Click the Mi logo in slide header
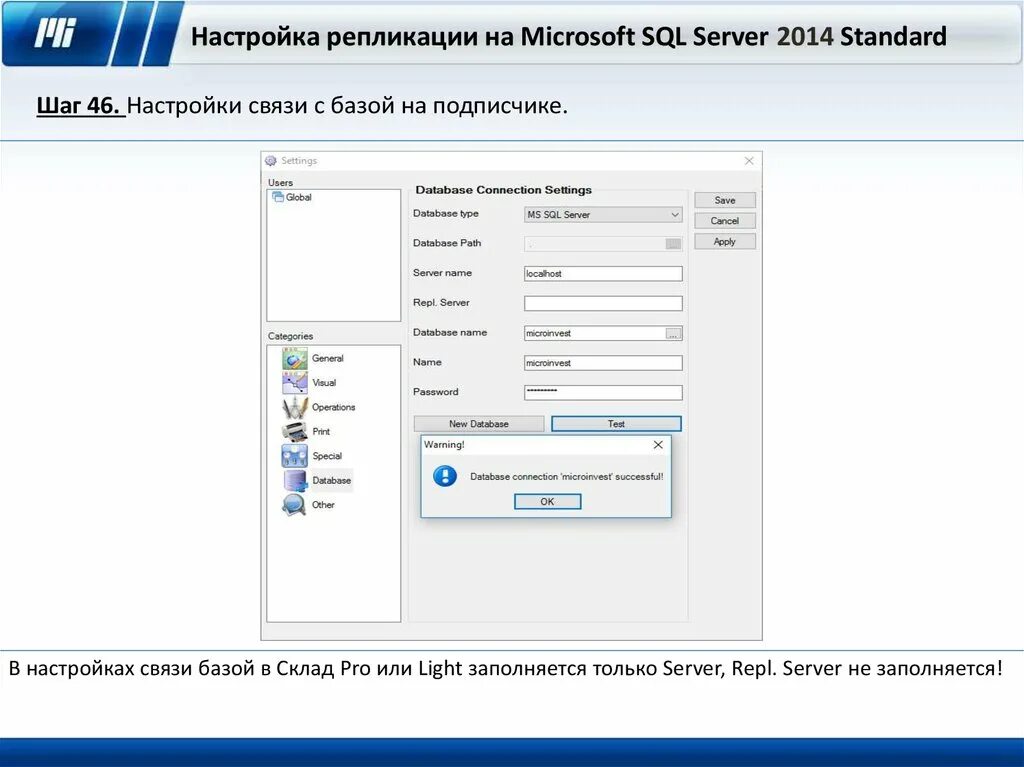The width and height of the screenshot is (1024, 767). click(x=56, y=33)
